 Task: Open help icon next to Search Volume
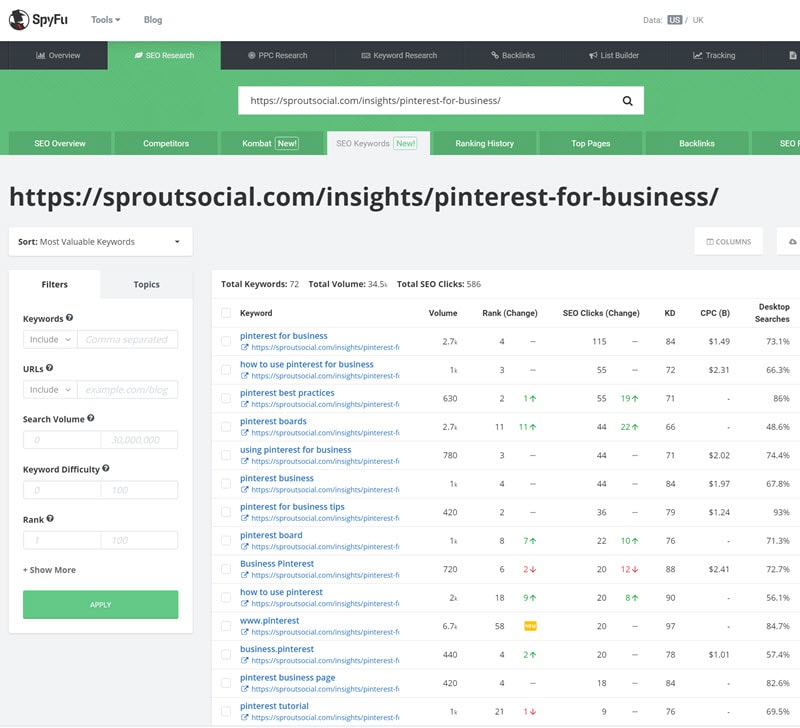coord(91,418)
